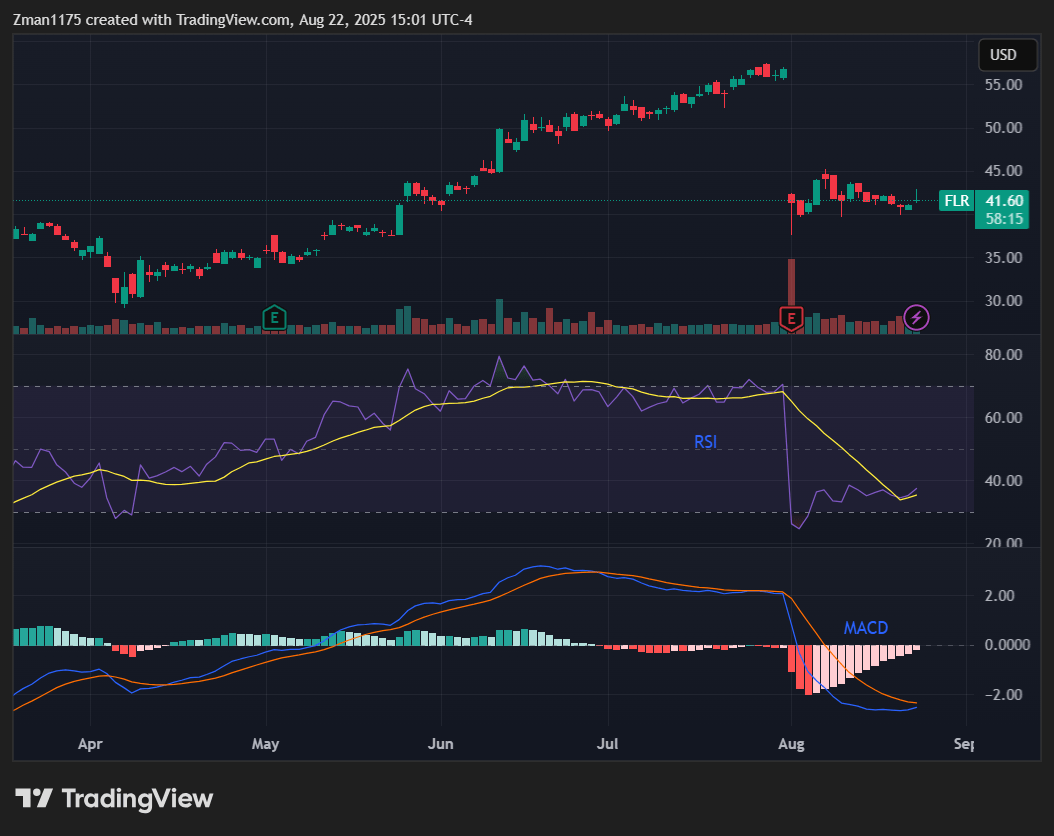Image resolution: width=1054 pixels, height=836 pixels.
Task: Click the green FLR ticker badge on the price scale
Action: click(956, 200)
